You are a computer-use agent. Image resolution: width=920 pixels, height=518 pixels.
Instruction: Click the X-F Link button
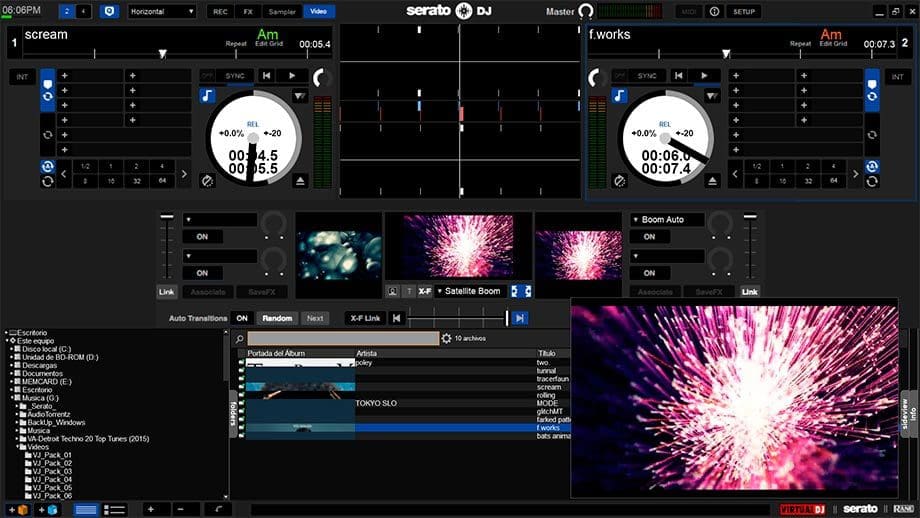365,318
